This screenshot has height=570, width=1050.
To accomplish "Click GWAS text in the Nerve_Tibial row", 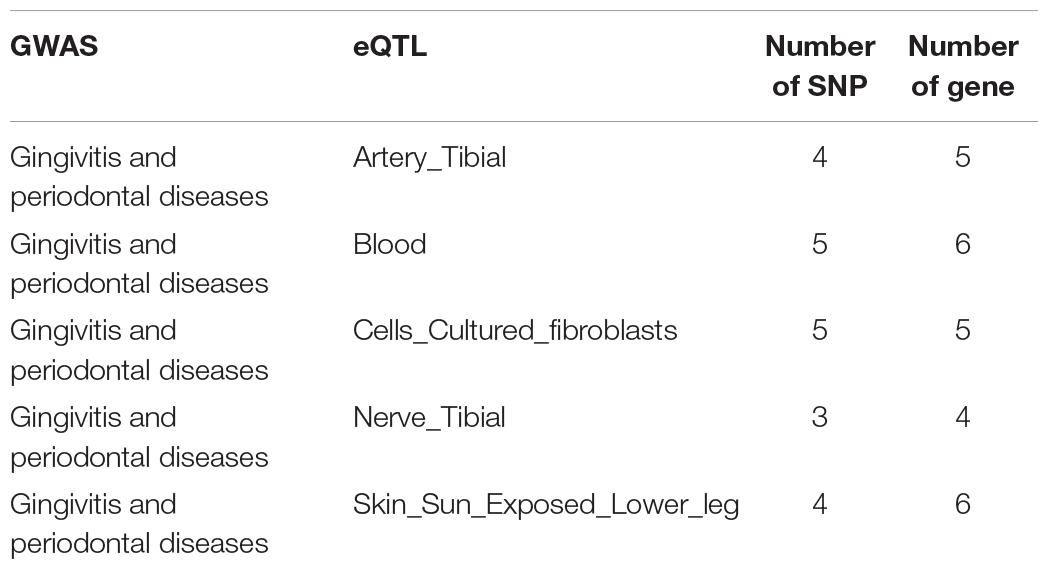I will (139, 437).
